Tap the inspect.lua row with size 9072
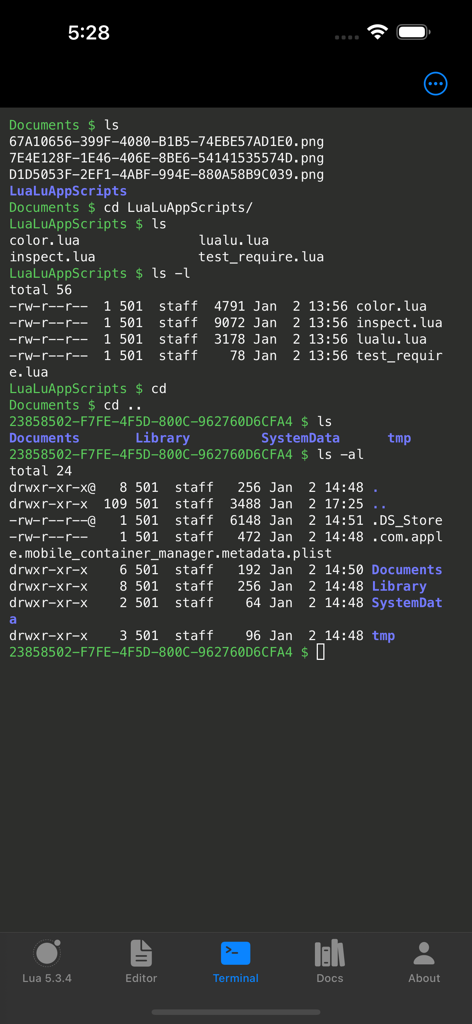The image size is (472, 1024). (226, 323)
